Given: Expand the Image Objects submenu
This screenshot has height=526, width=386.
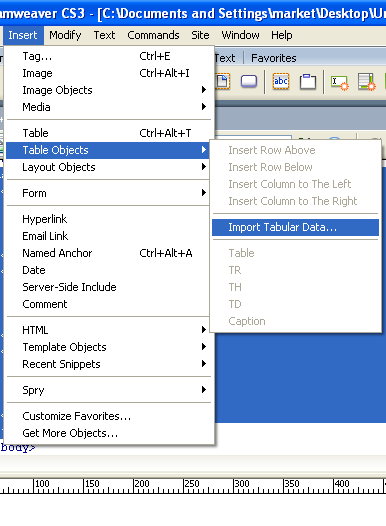Looking at the screenshot, I should coord(108,90).
